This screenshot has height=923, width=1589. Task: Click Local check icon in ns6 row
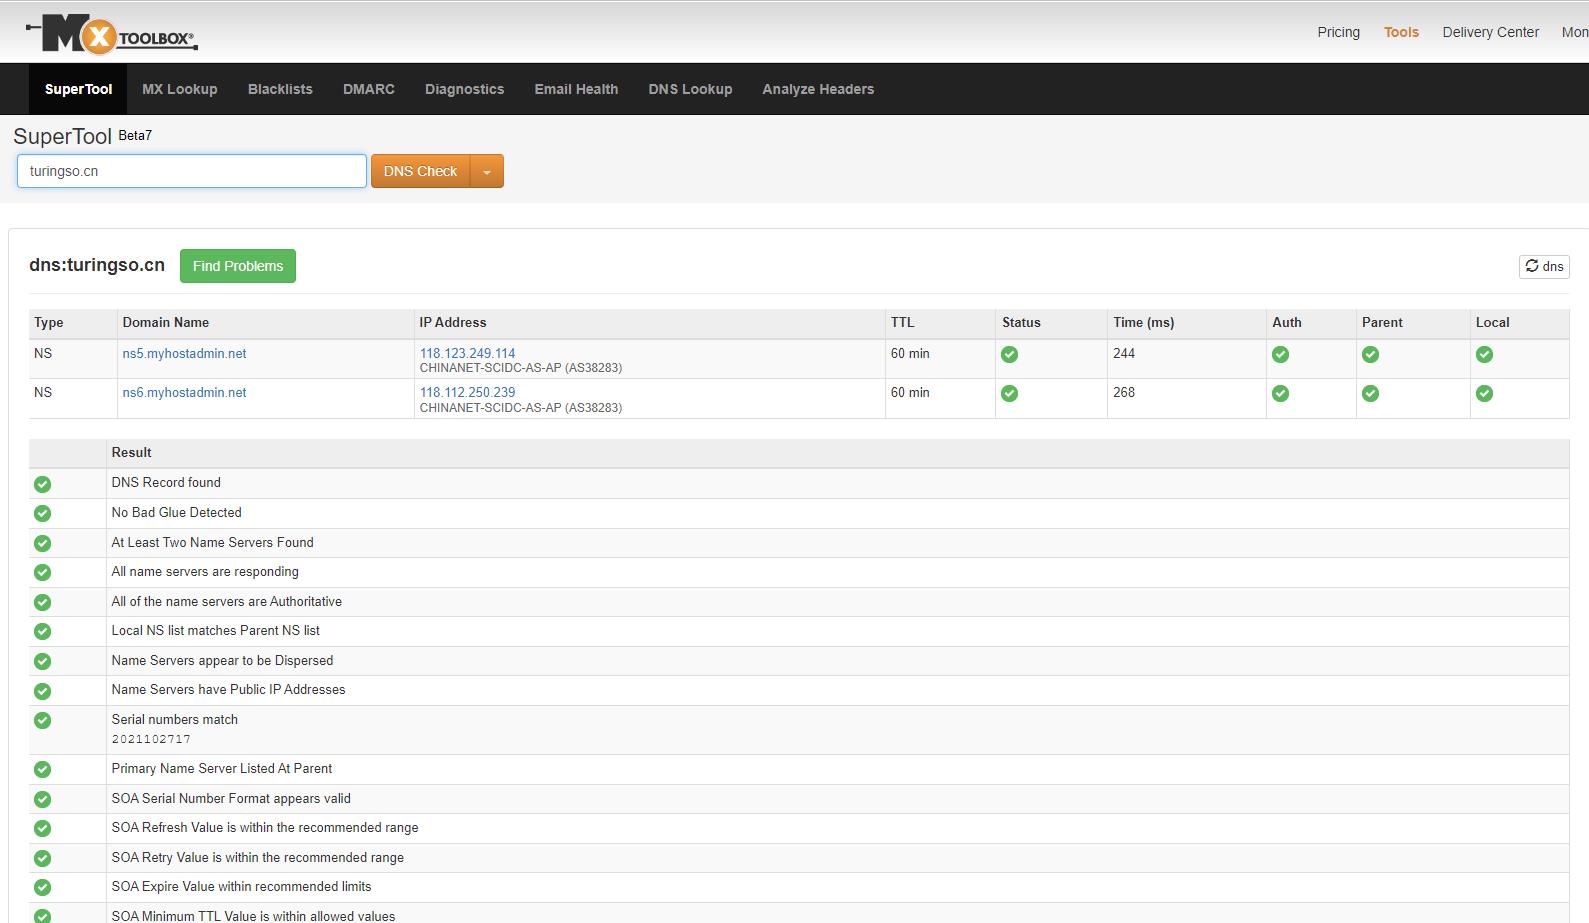(x=1484, y=394)
